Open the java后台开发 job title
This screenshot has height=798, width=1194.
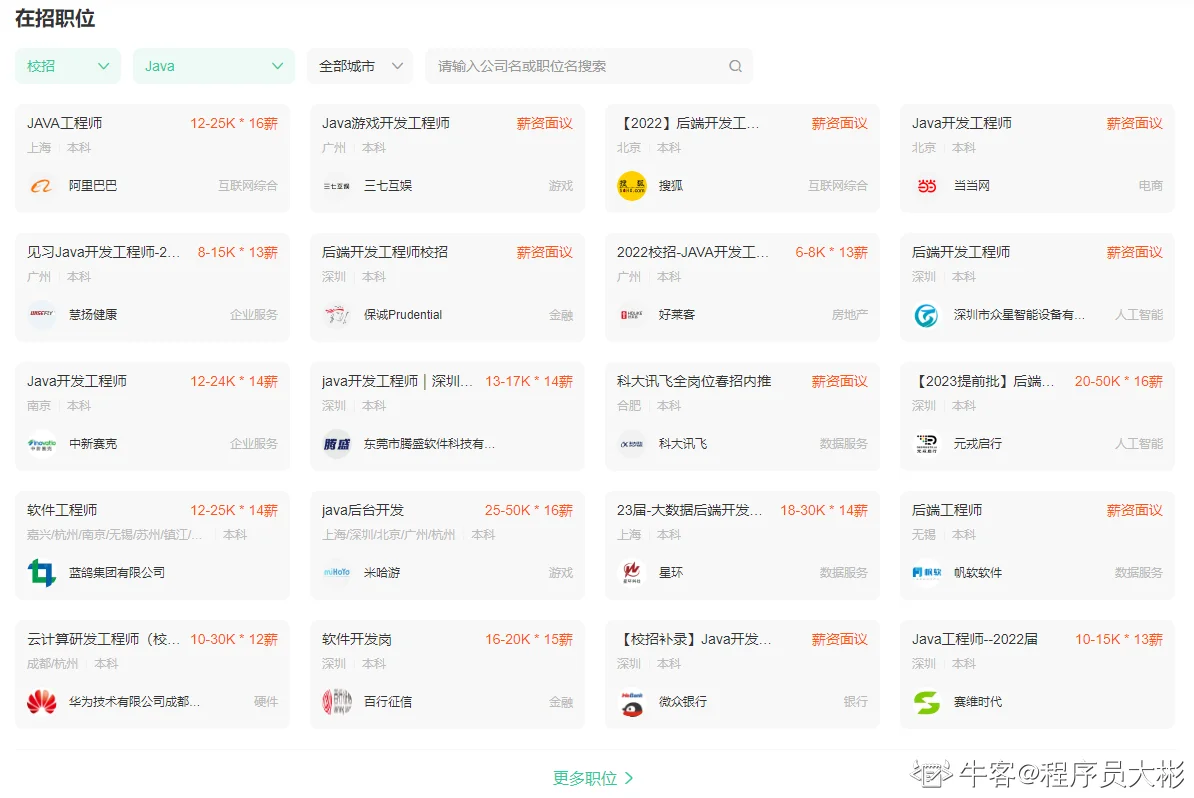pyautogui.click(x=362, y=510)
